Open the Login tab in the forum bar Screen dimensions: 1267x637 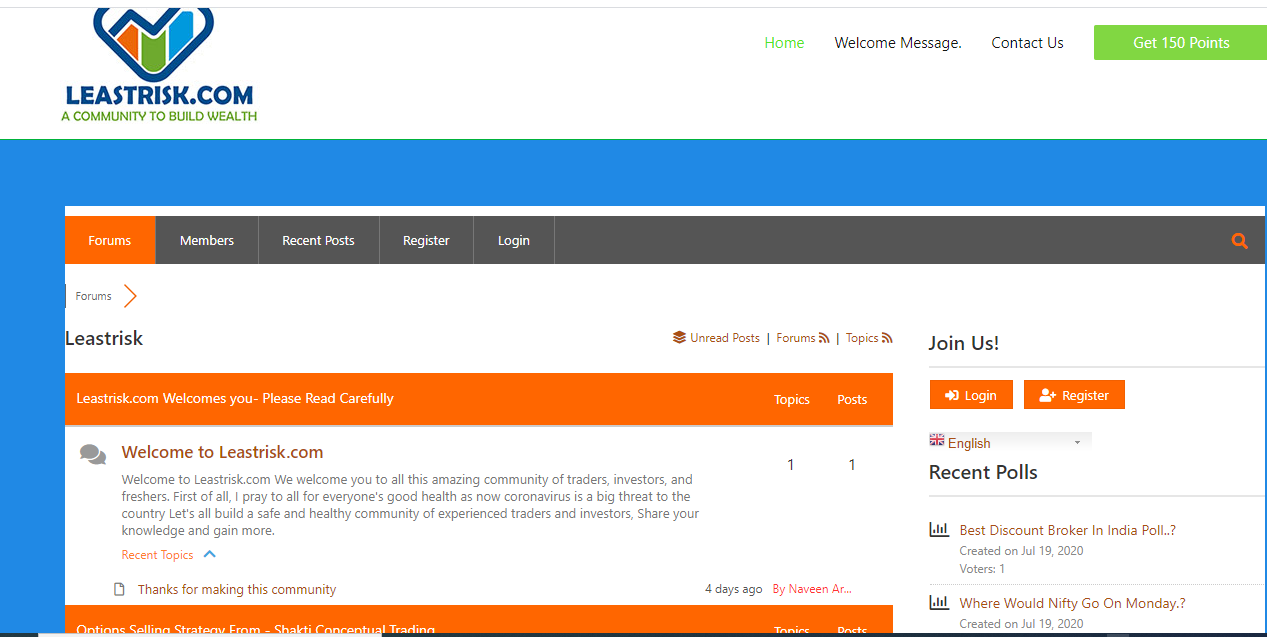[x=514, y=240]
